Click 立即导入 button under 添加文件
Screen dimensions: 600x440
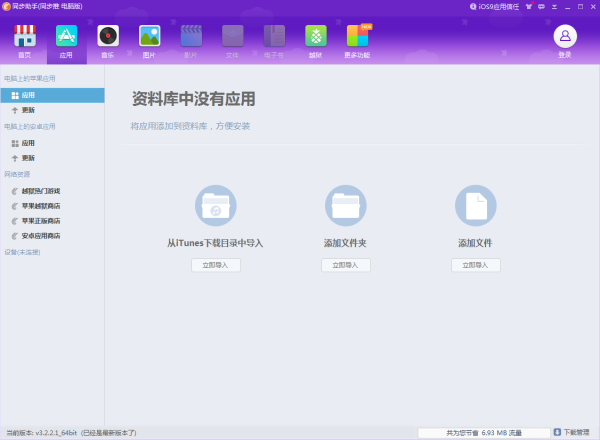475,265
